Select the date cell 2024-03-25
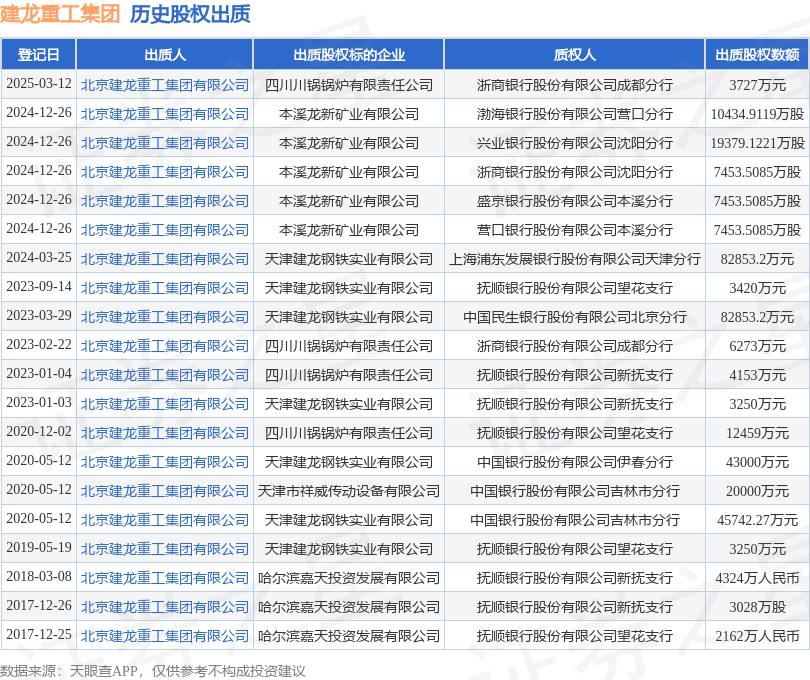This screenshot has width=810, height=680. coord(39,257)
